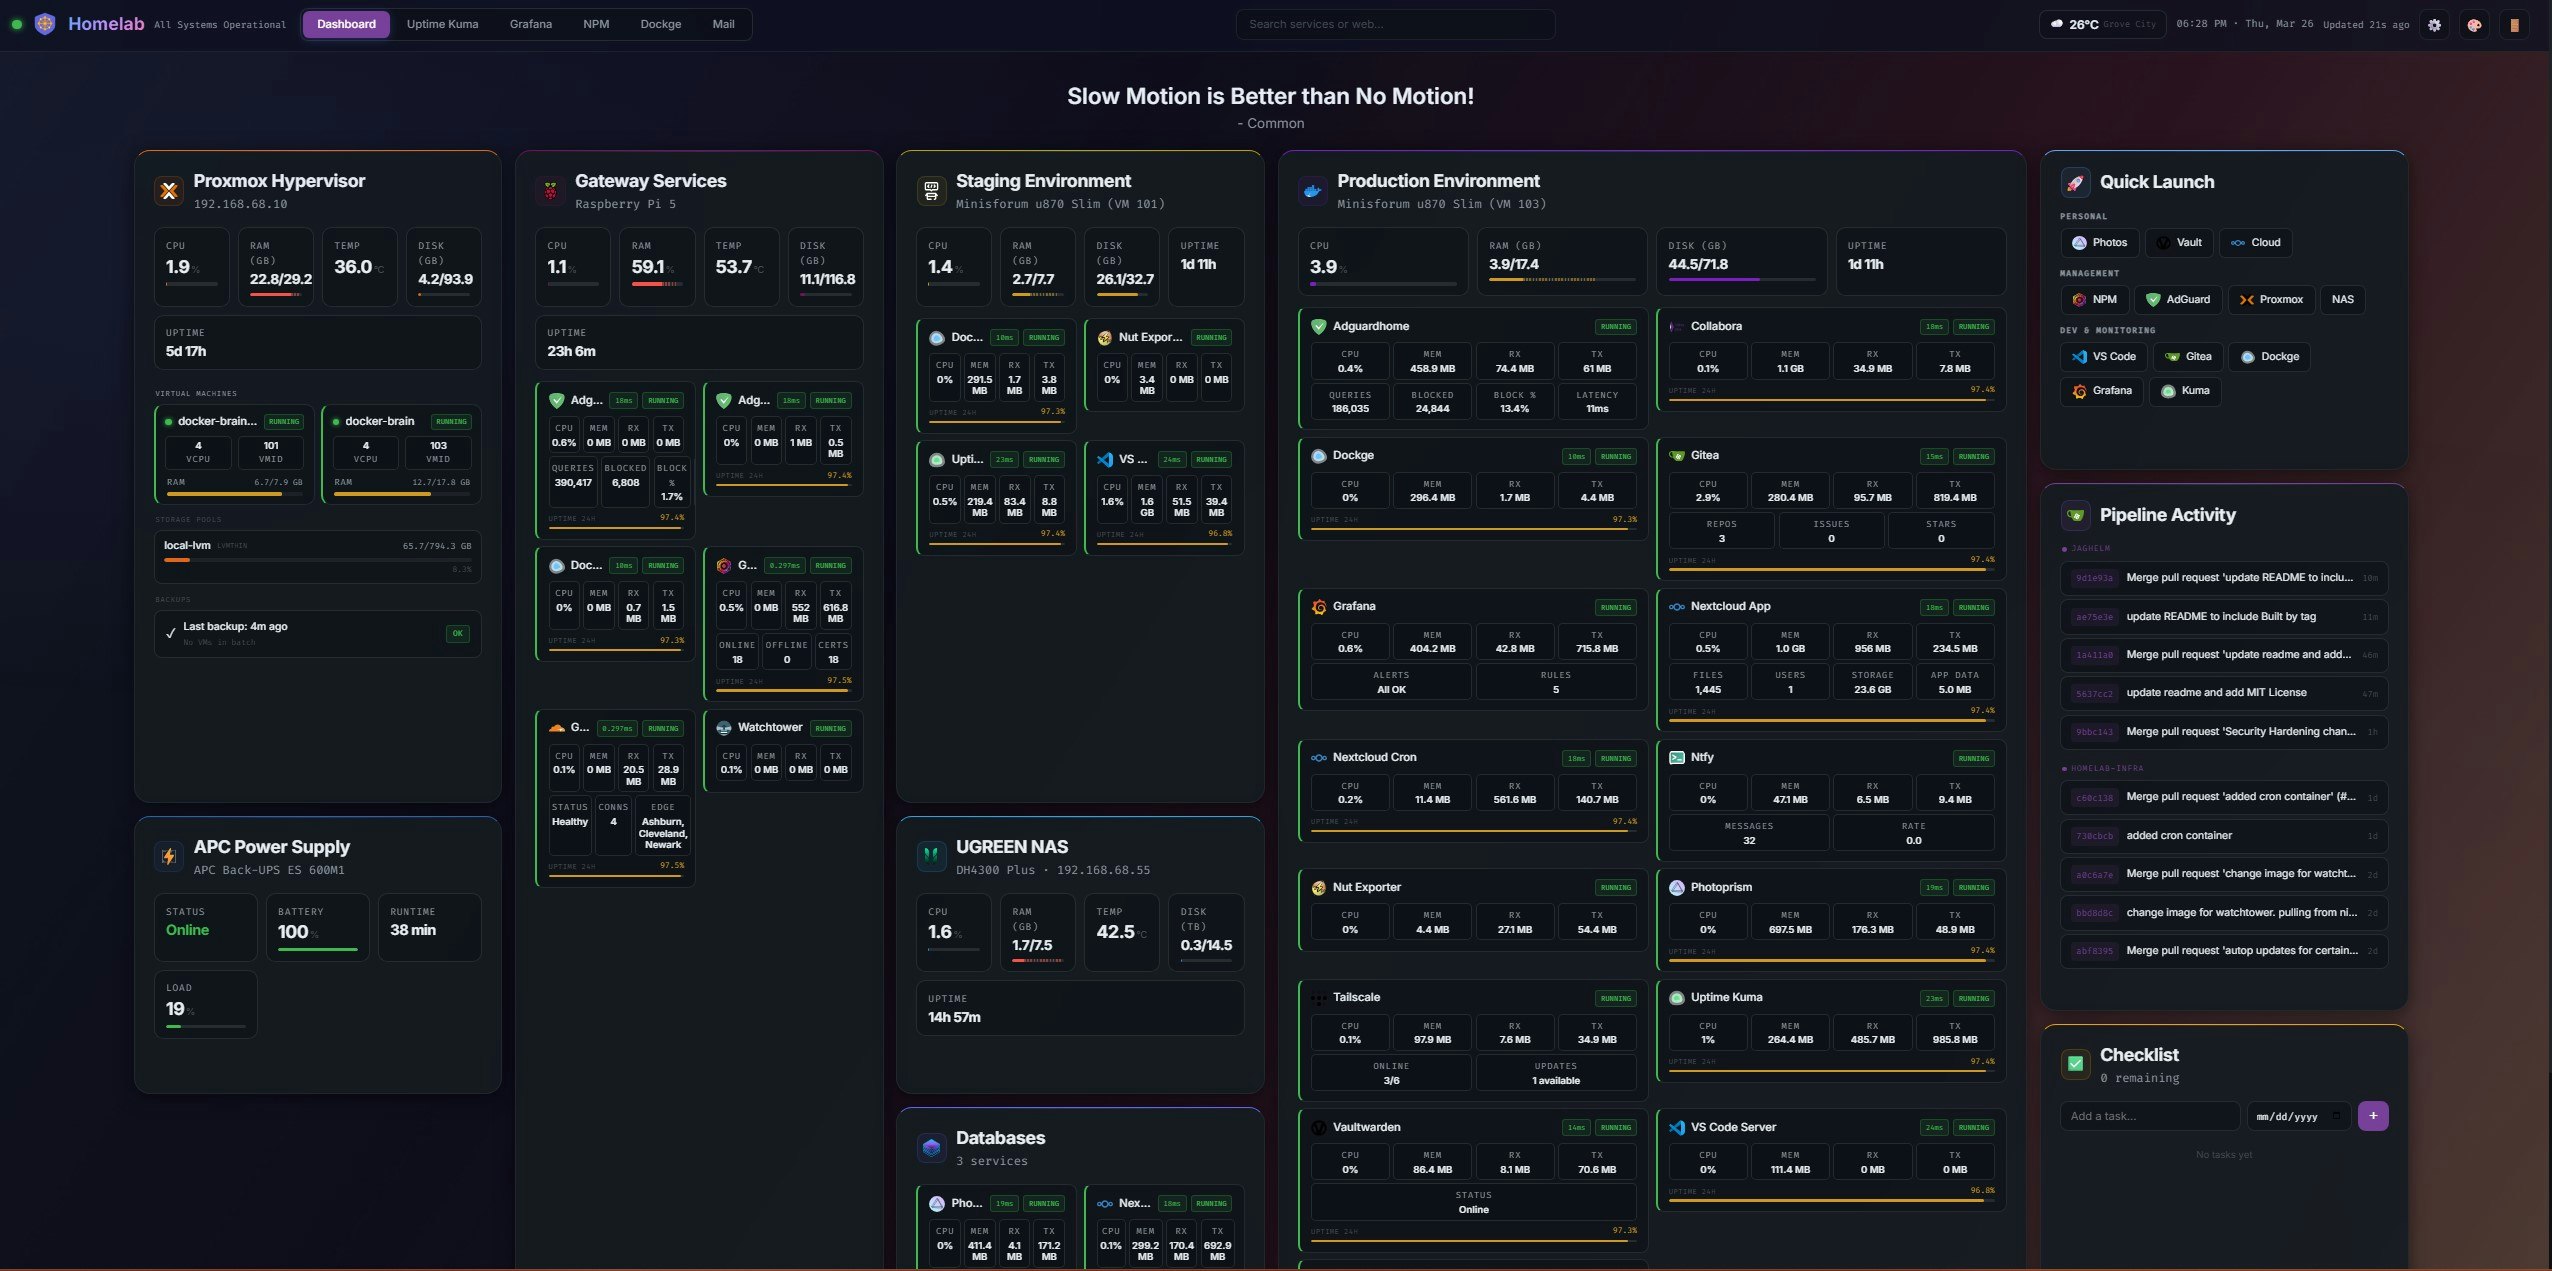Click the Add a task field
Image resolution: width=2552 pixels, height=1271 pixels.
2150,1116
